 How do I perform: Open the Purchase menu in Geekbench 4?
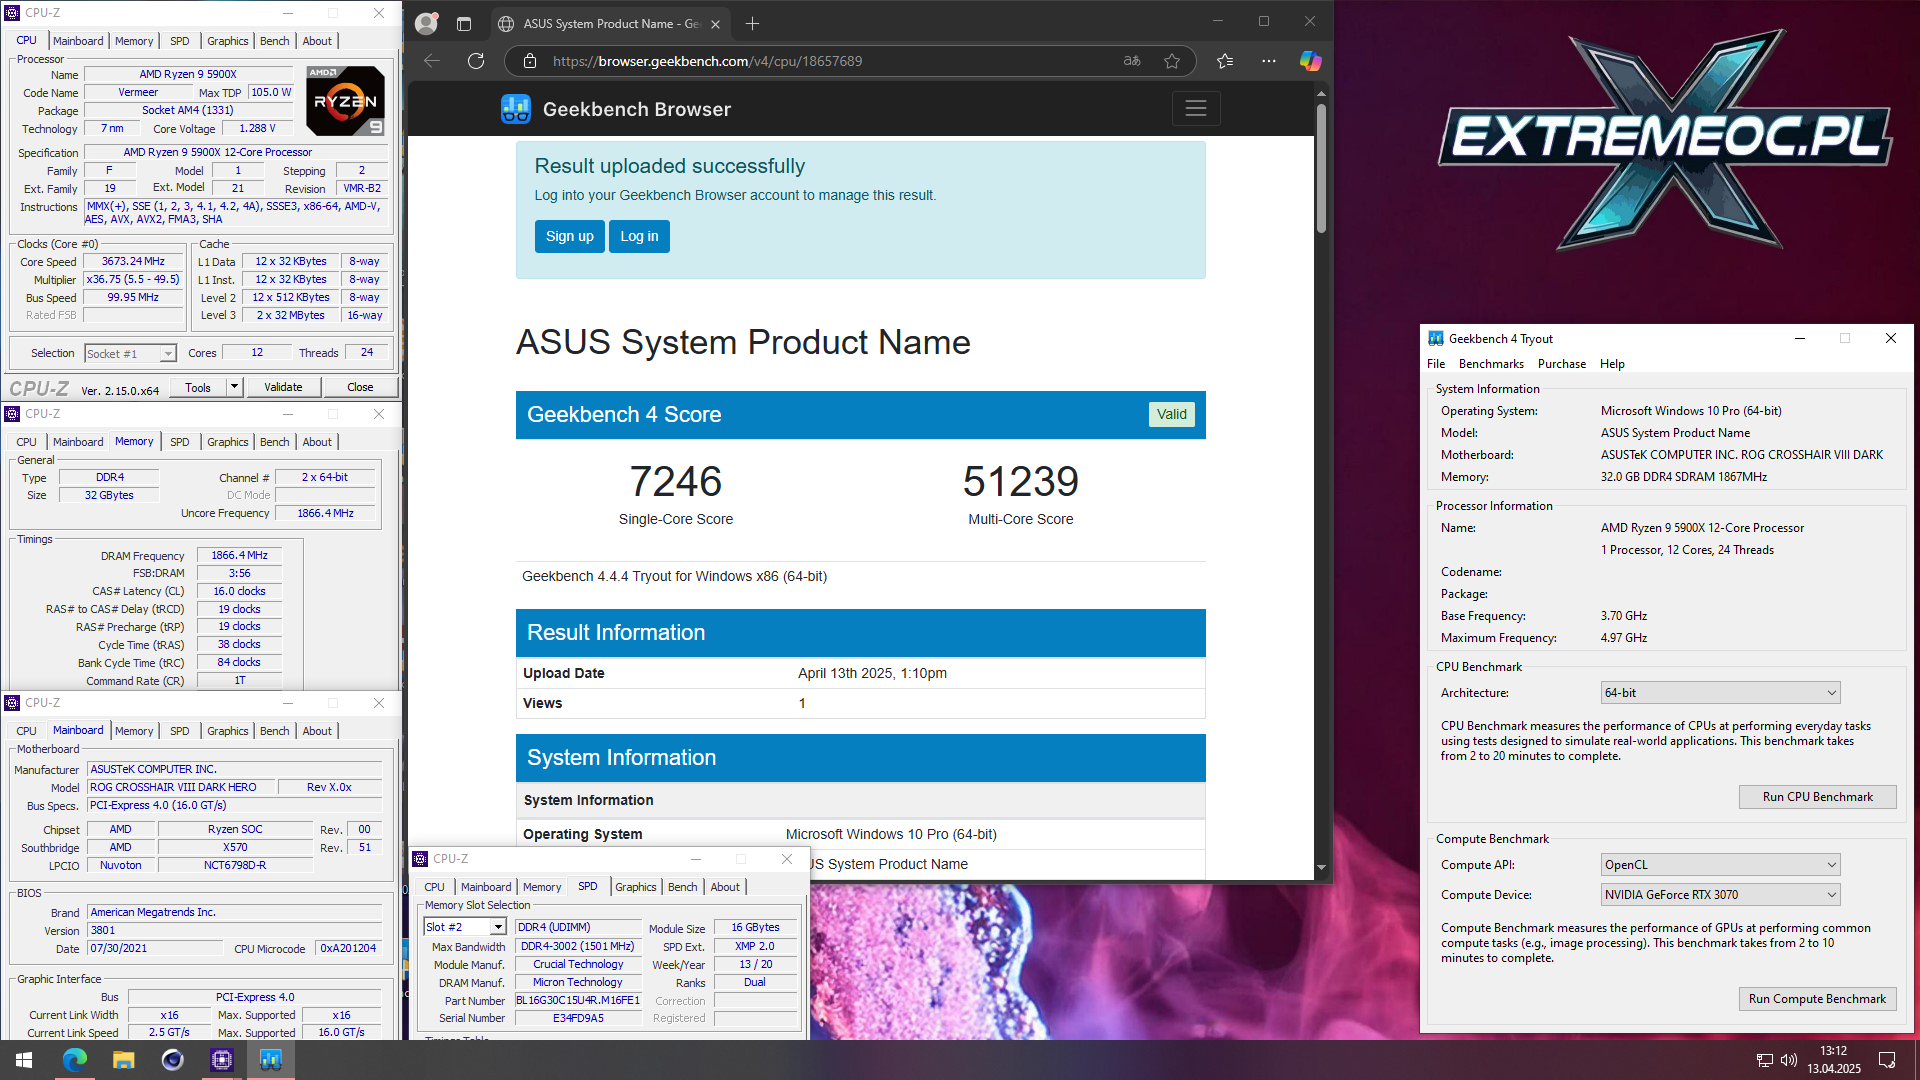1562,364
